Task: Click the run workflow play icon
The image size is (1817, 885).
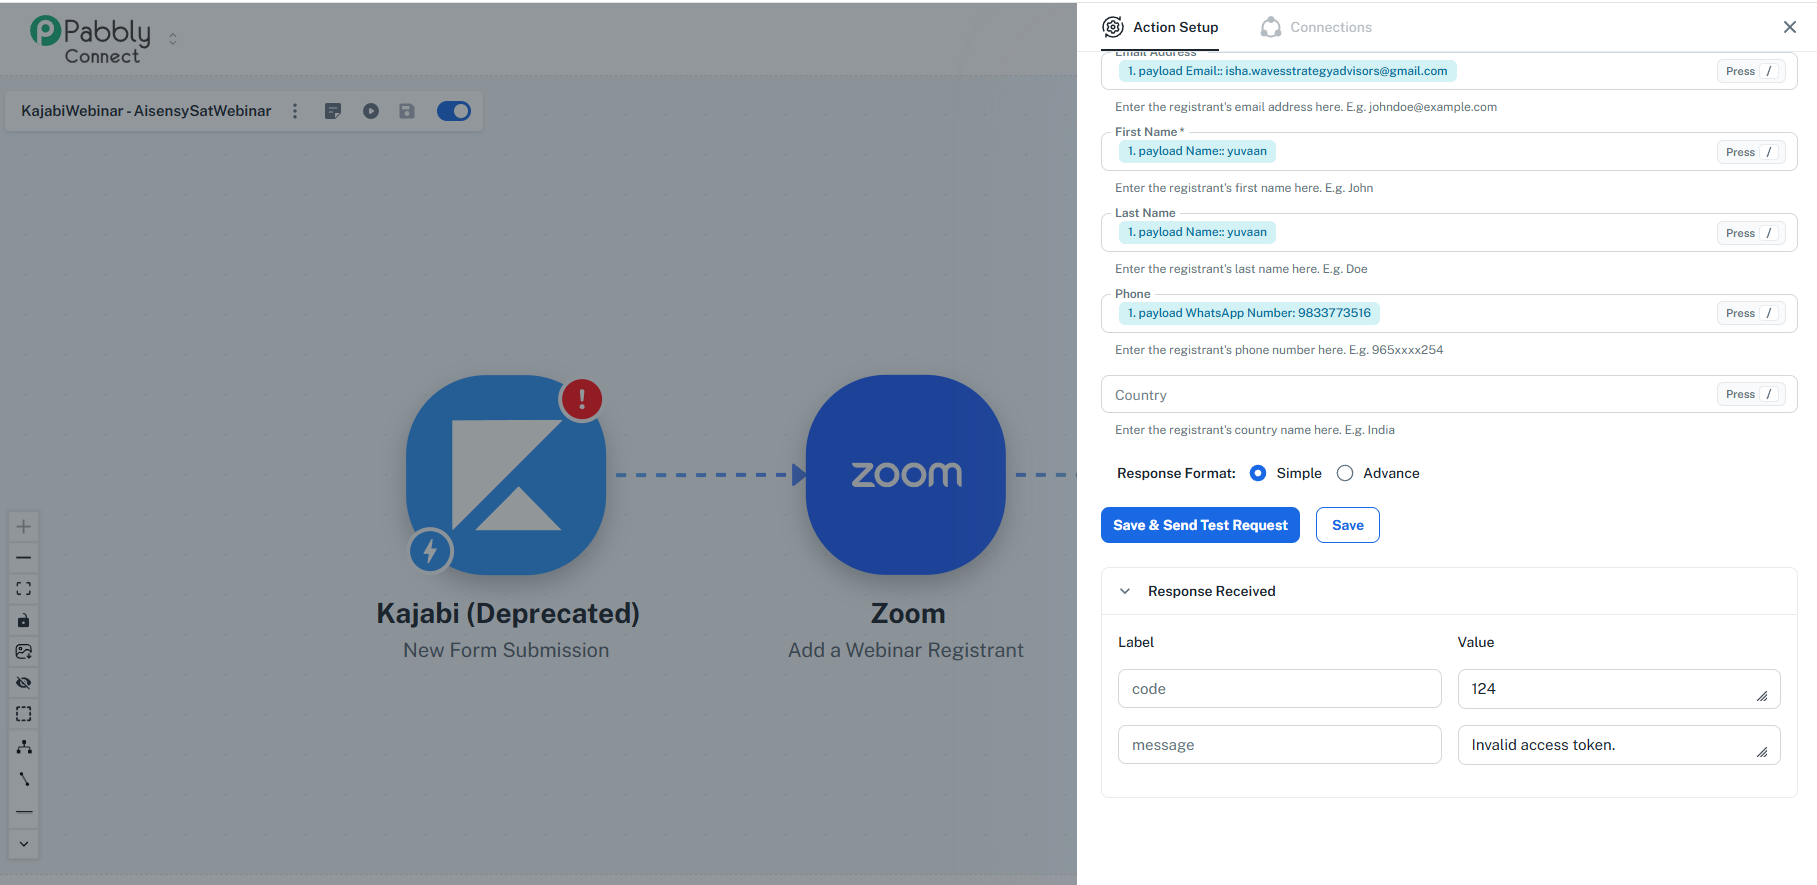Action: click(x=371, y=111)
